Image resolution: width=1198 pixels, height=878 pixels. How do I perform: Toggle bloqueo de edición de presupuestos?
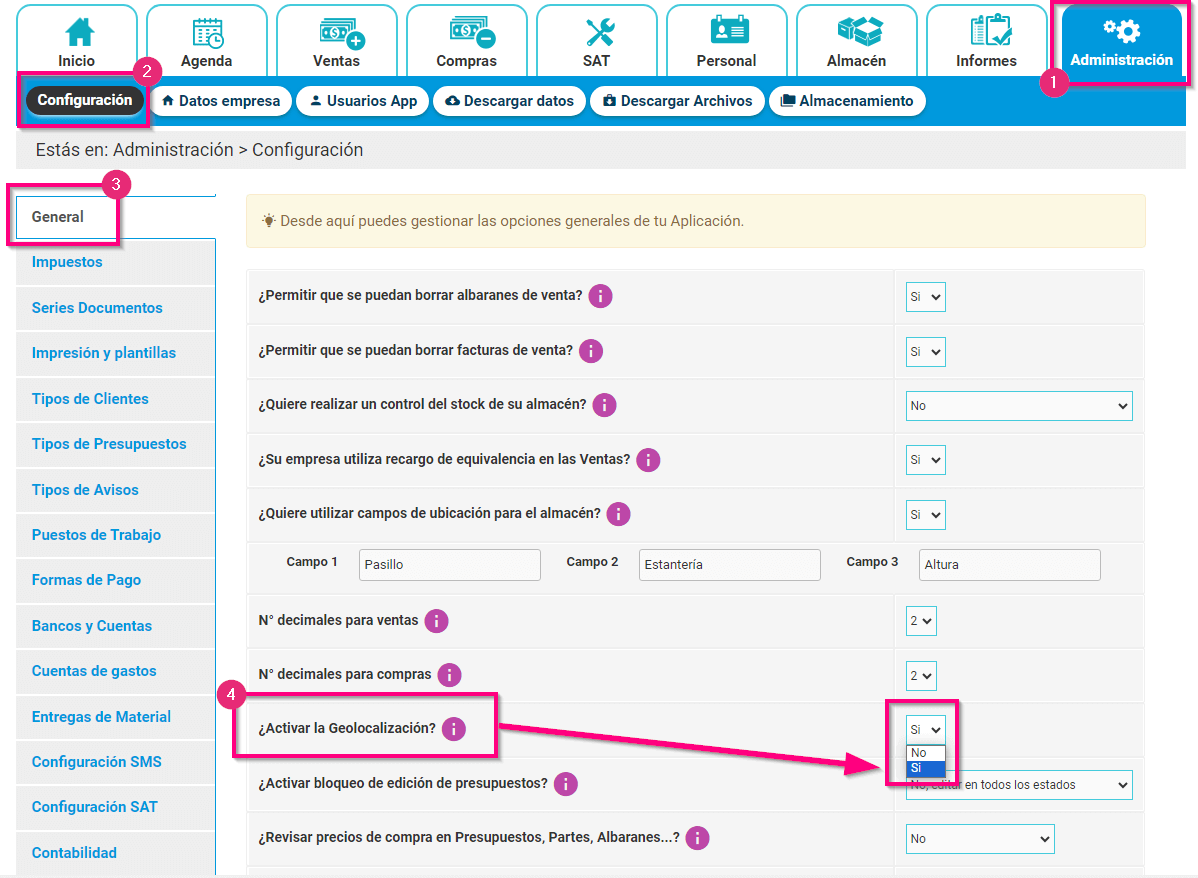coord(1017,784)
